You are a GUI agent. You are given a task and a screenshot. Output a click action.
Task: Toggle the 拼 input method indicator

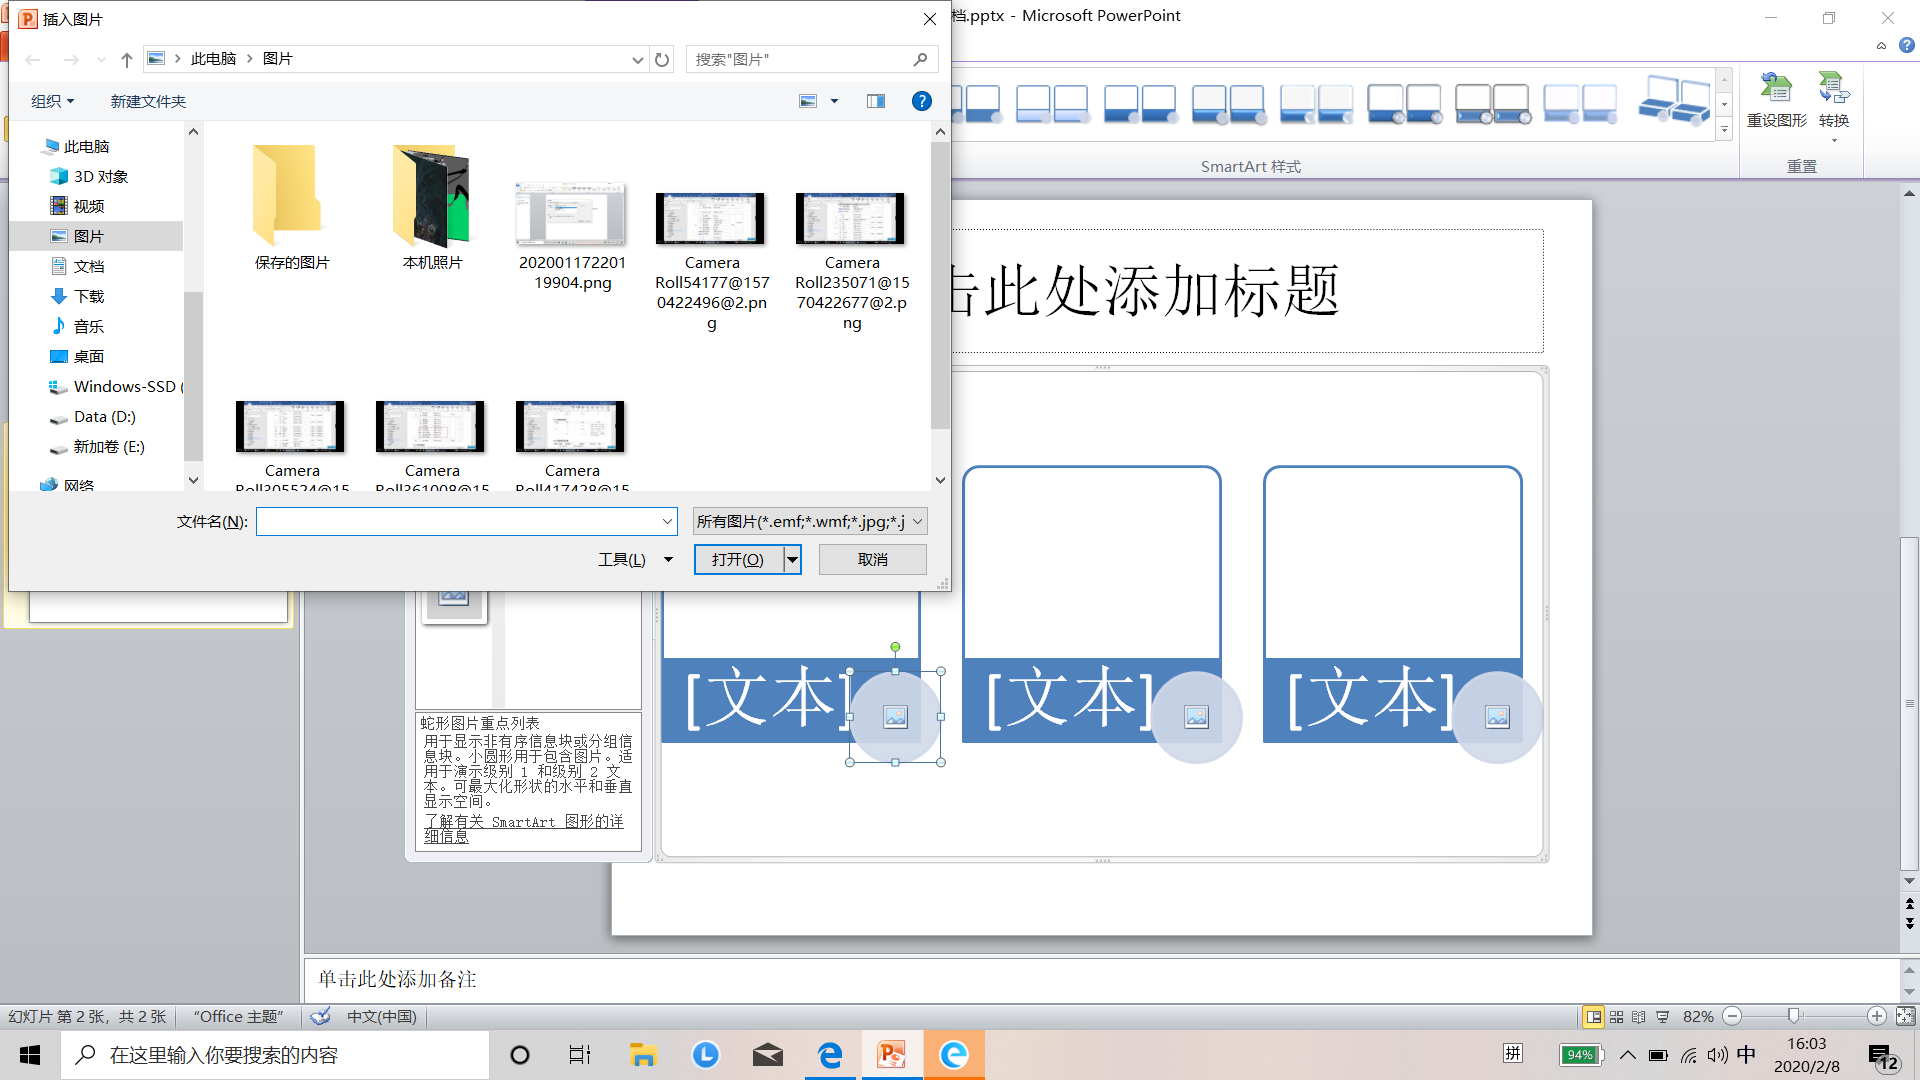1512,1054
